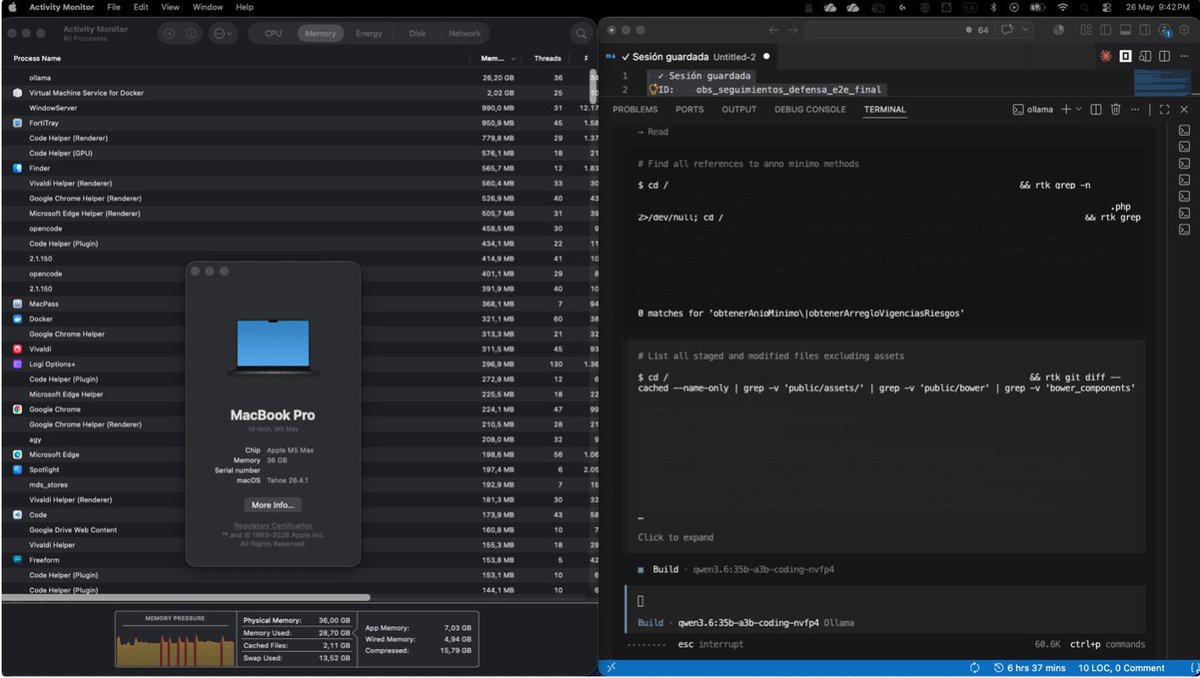Maximize the terminal panel size icon
The image size is (1200, 678).
pos(1163,109)
